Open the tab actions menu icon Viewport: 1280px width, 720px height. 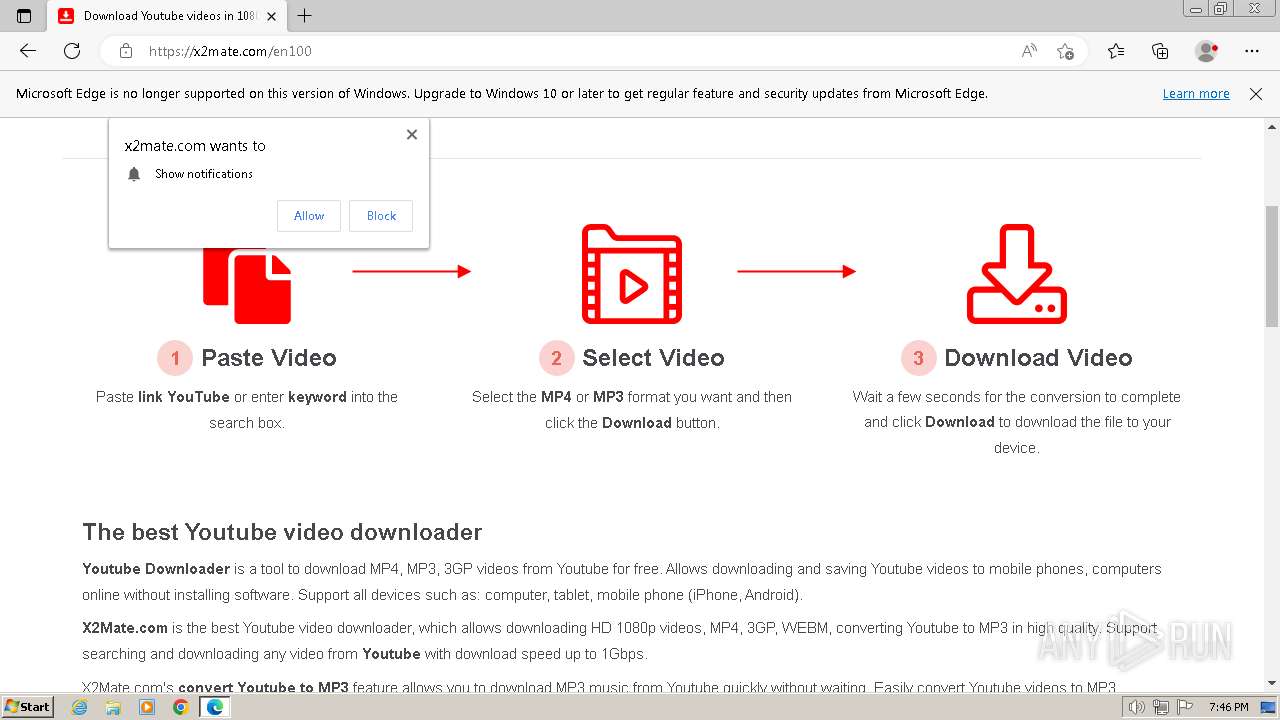coord(24,15)
